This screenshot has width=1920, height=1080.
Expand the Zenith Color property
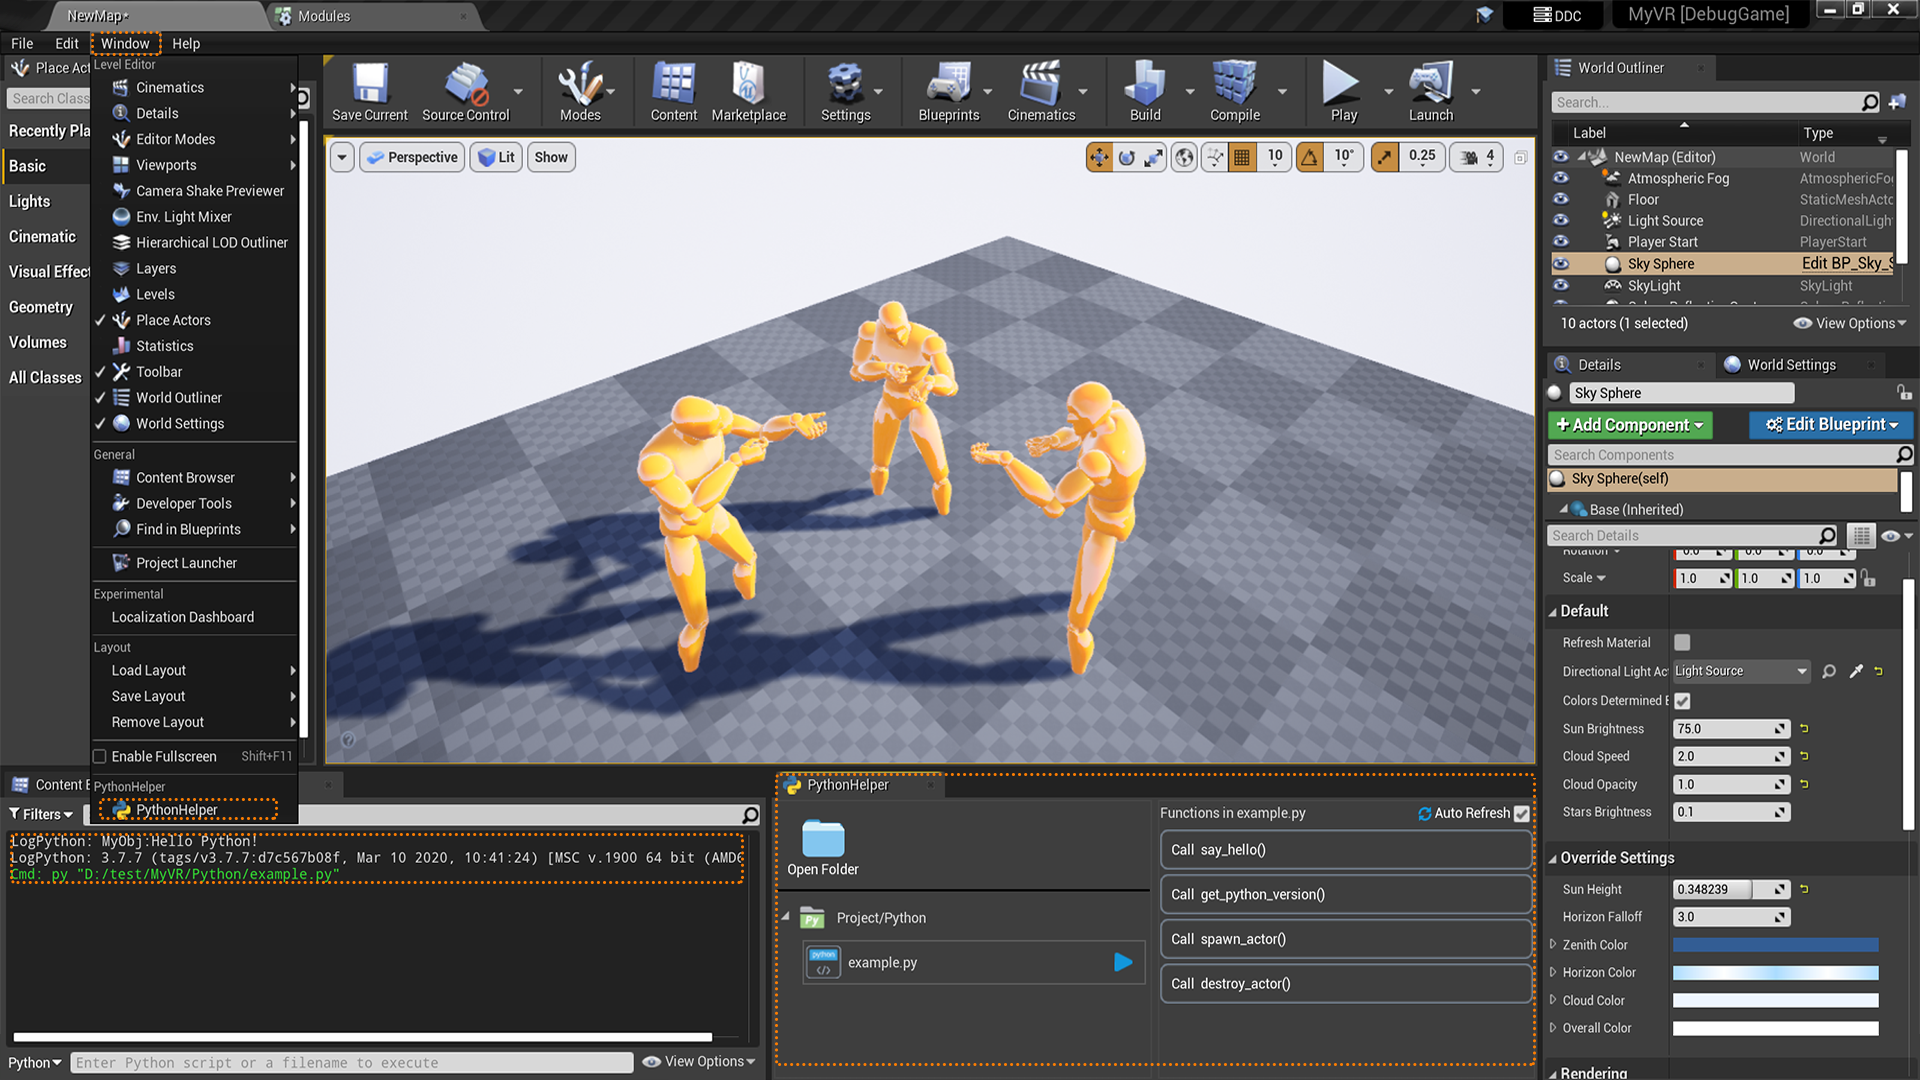tap(1553, 944)
